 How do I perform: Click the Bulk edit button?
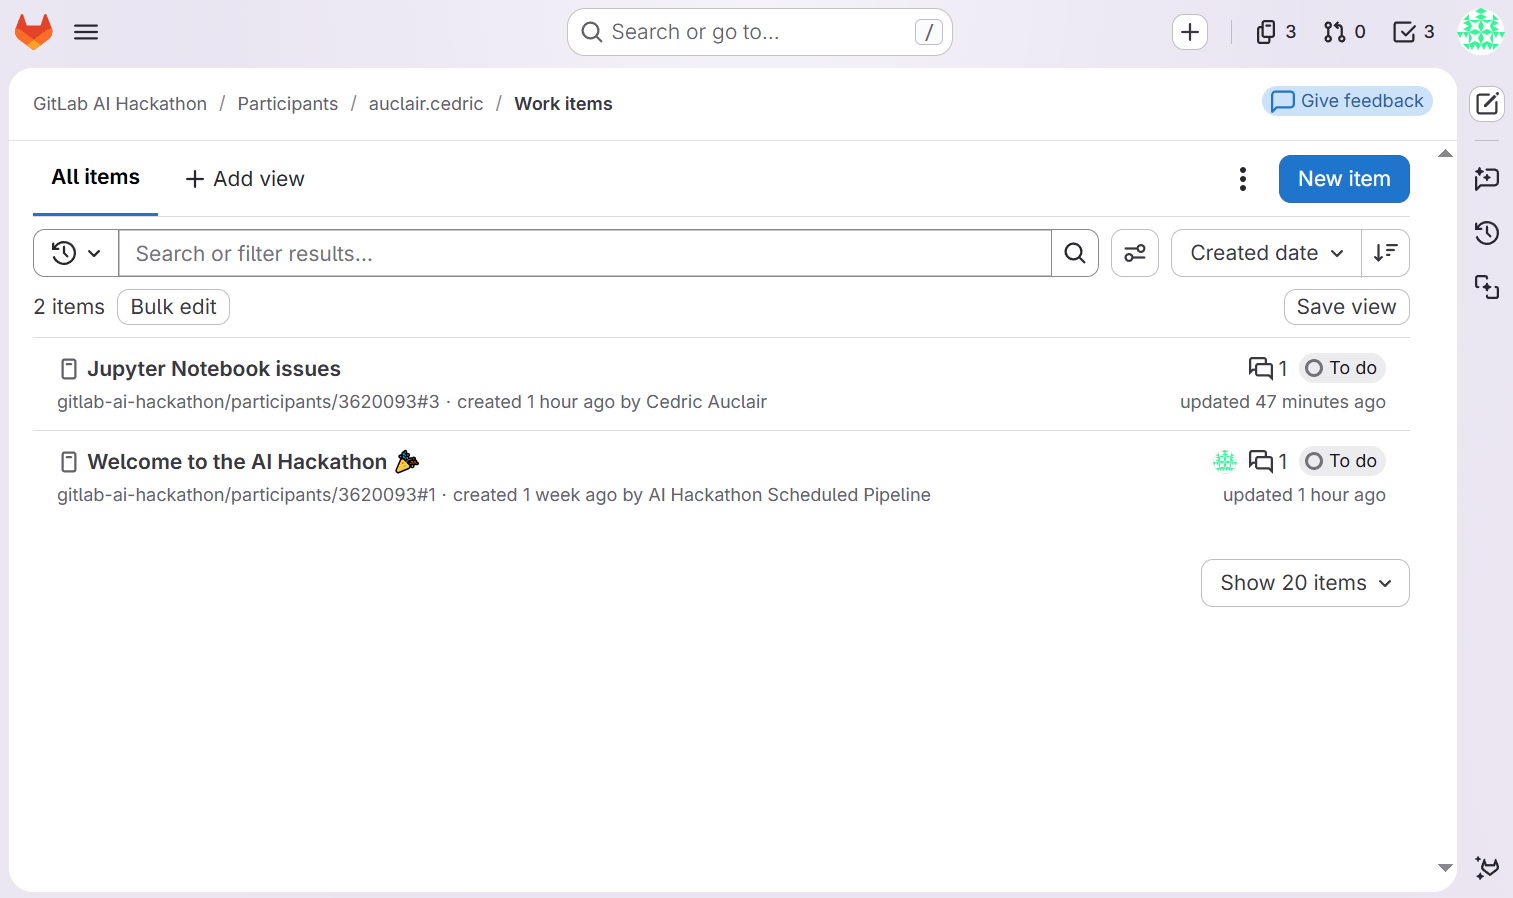pyautogui.click(x=173, y=307)
